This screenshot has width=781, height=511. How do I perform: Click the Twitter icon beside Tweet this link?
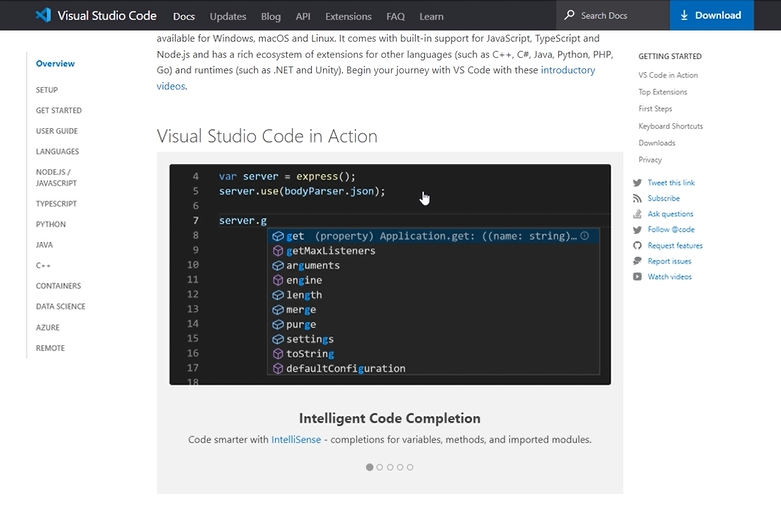point(637,183)
